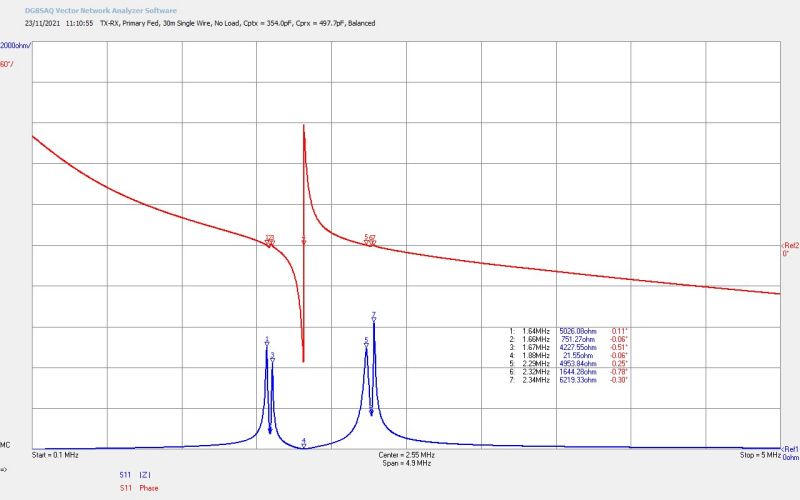Click marker 1 row in marker table

[x=568, y=330]
